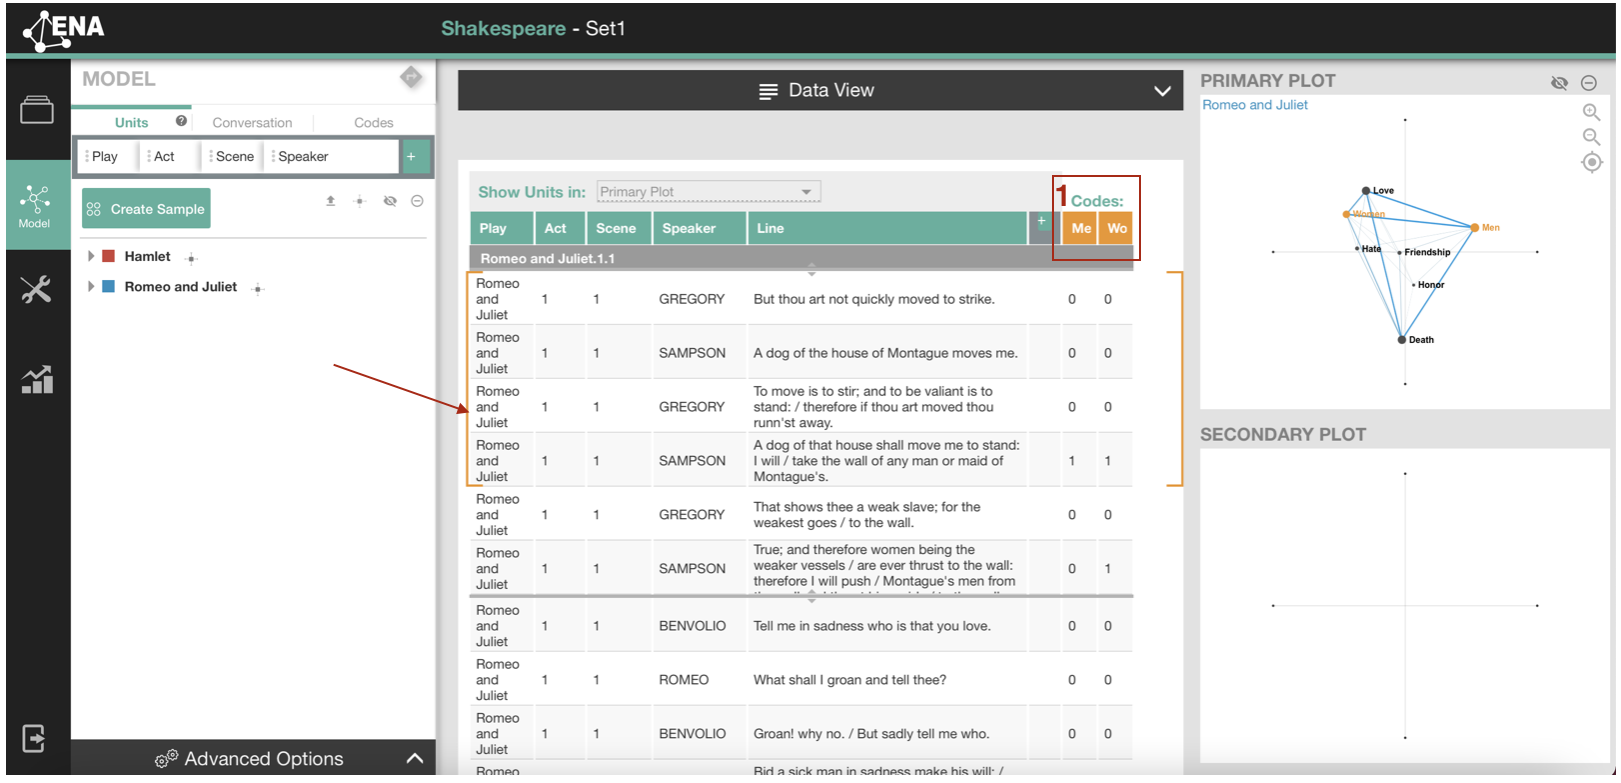Viewport: 1621px width, 783px height.
Task: Open the Show Units in dropdown
Action: tap(708, 192)
